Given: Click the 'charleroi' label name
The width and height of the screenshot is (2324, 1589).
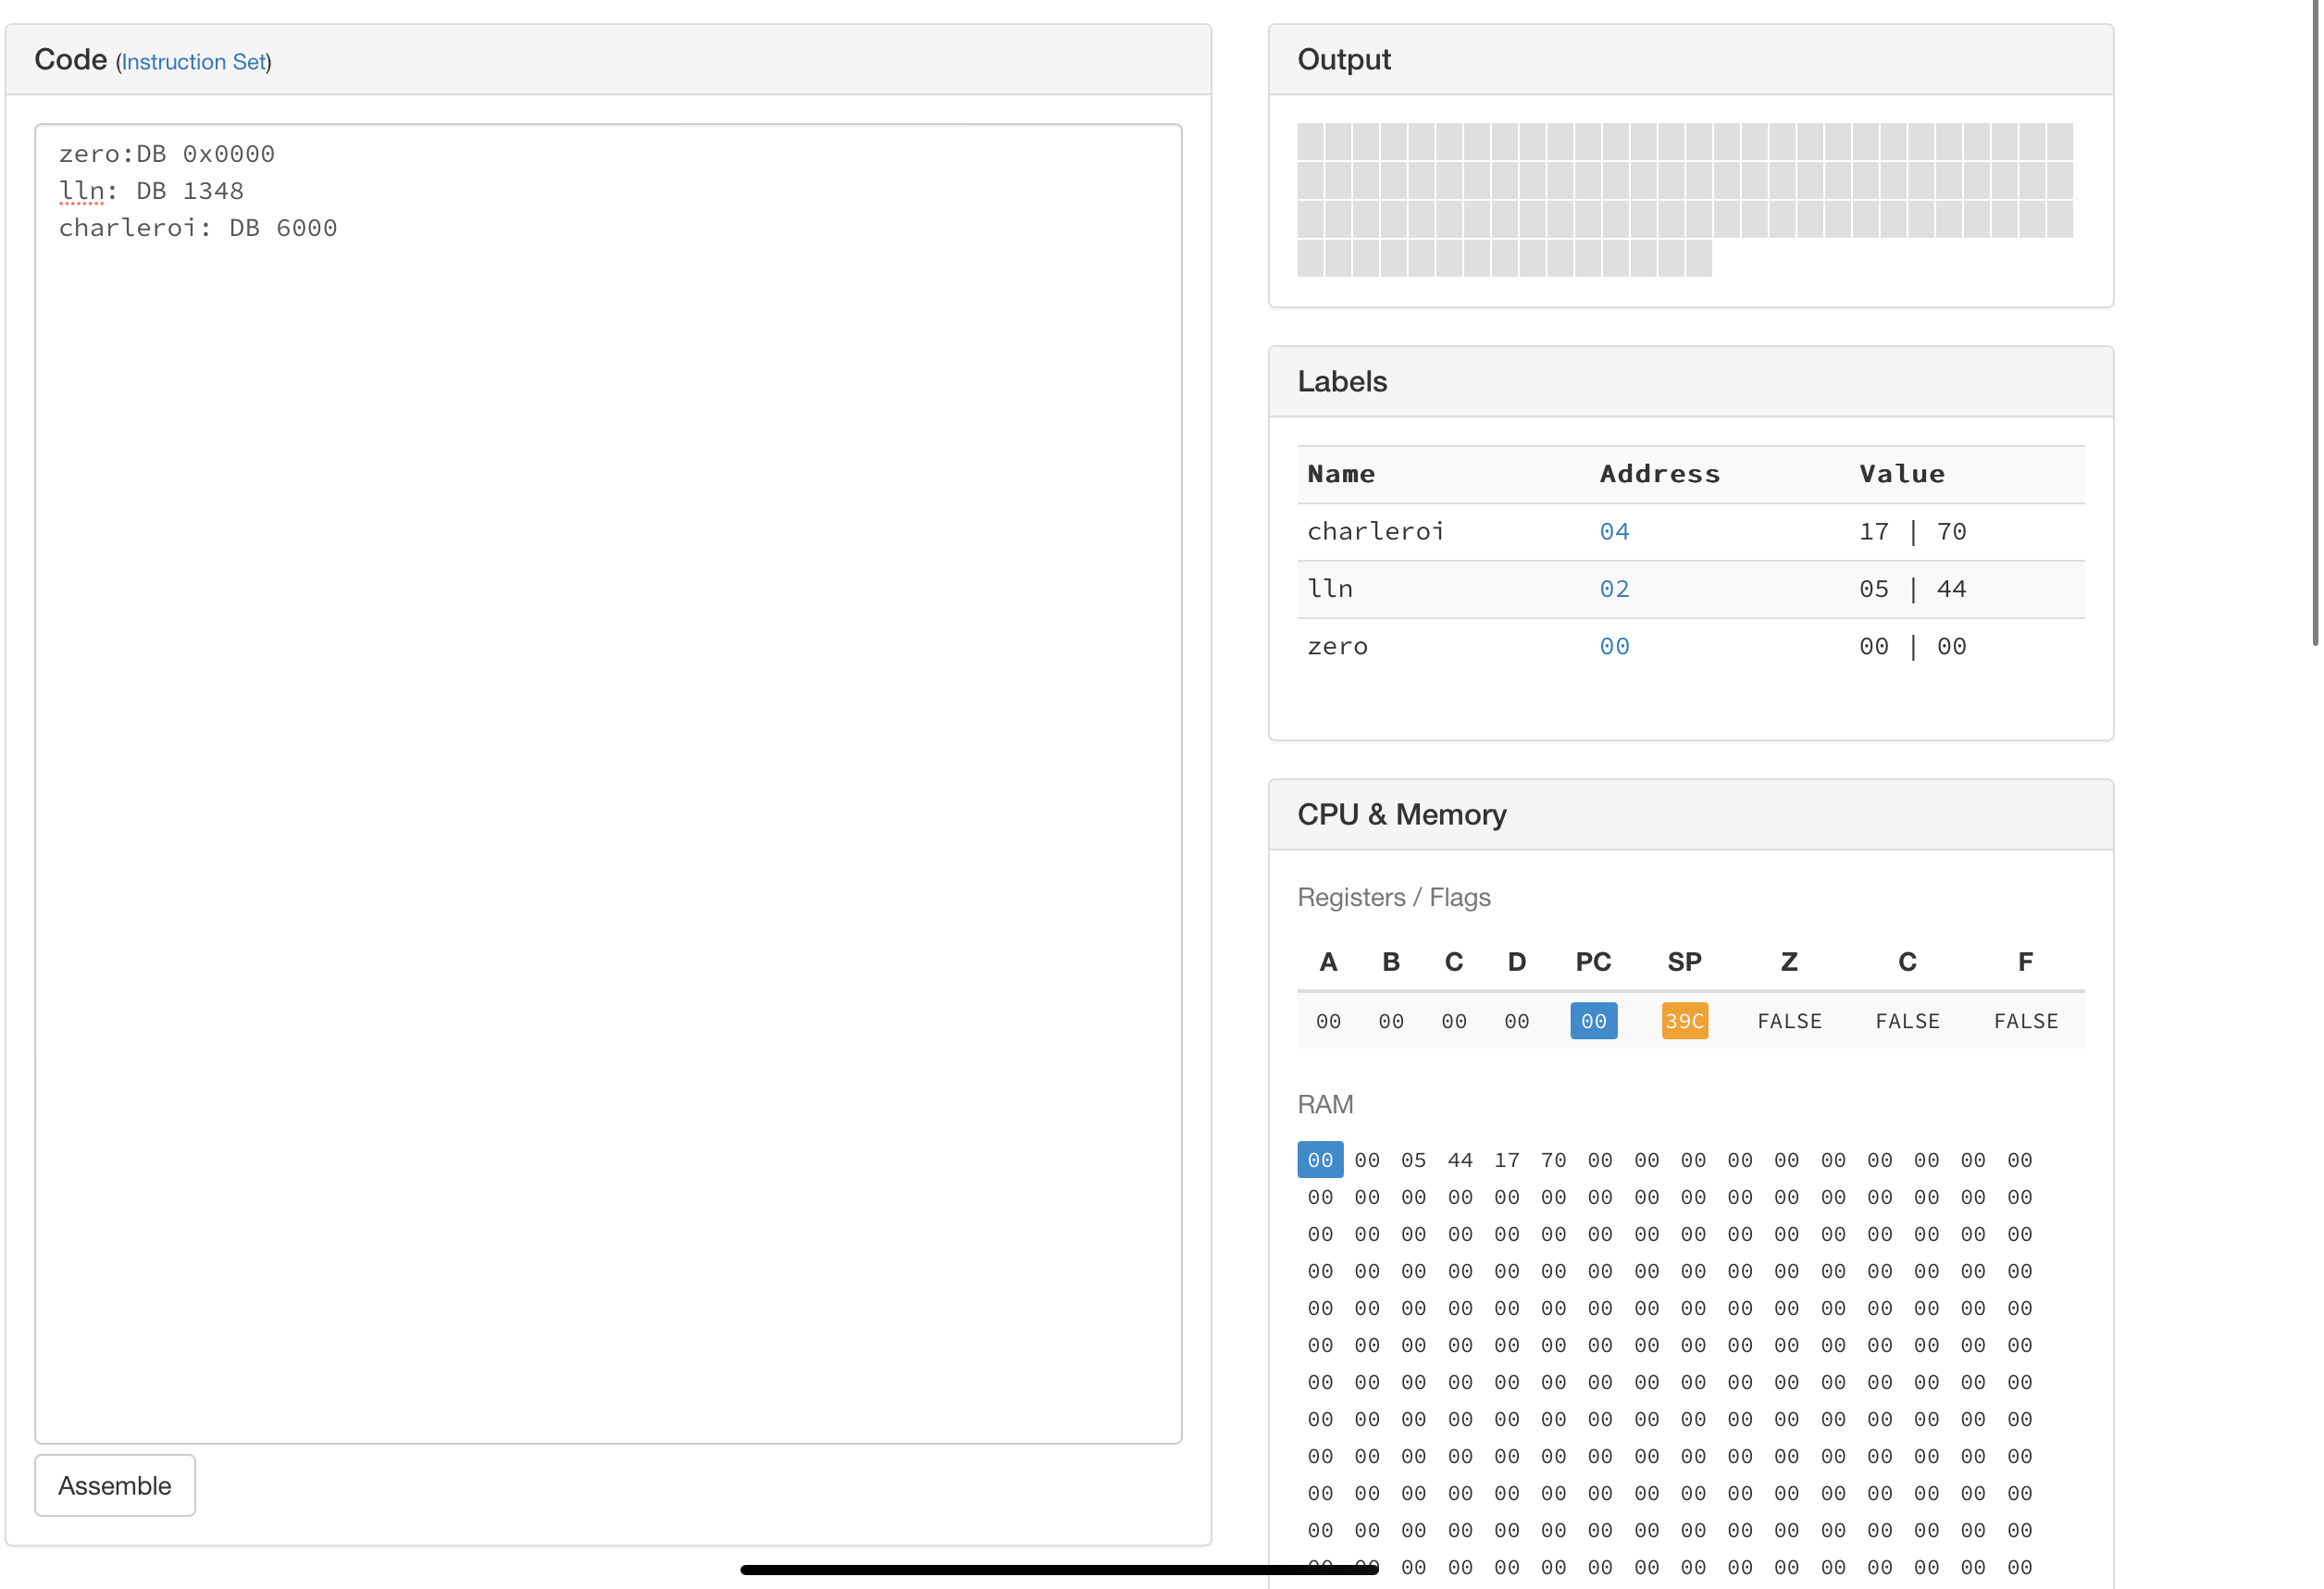Looking at the screenshot, I should point(1375,532).
